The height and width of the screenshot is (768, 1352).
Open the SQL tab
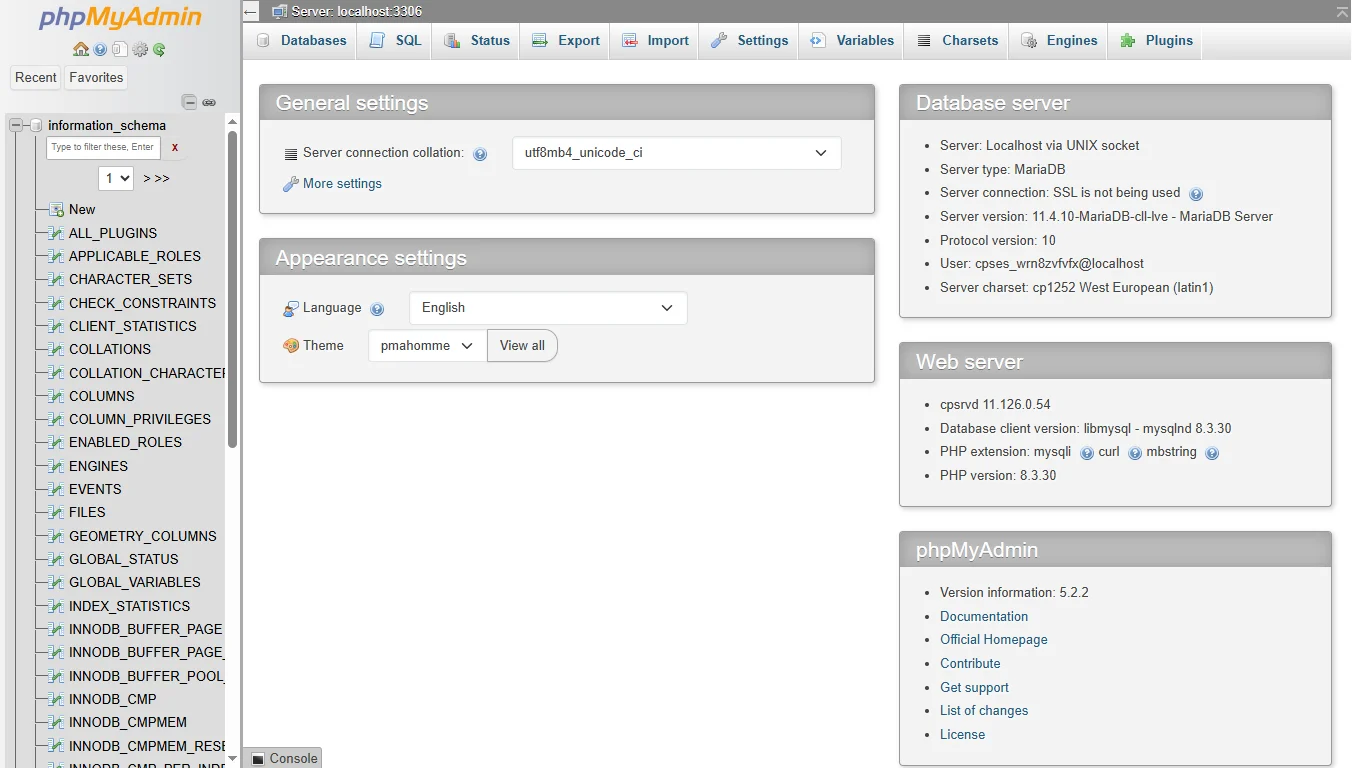(x=396, y=41)
